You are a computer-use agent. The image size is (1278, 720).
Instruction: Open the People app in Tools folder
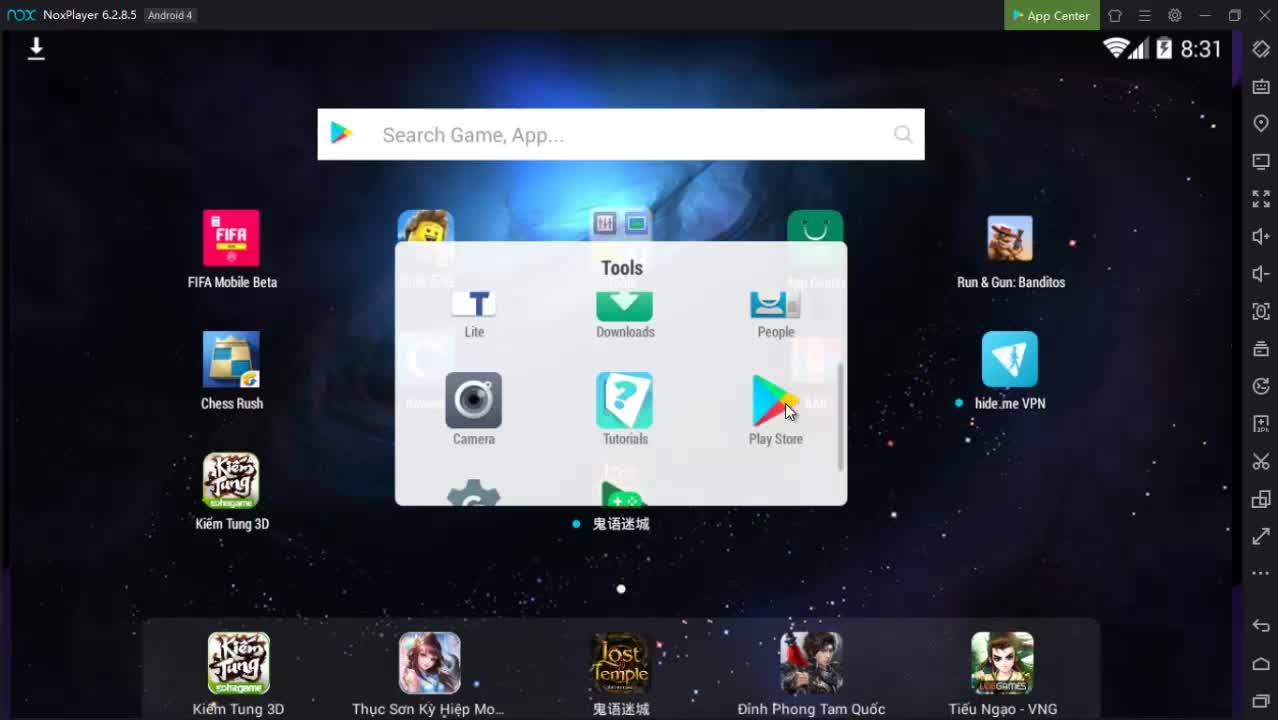[775, 306]
